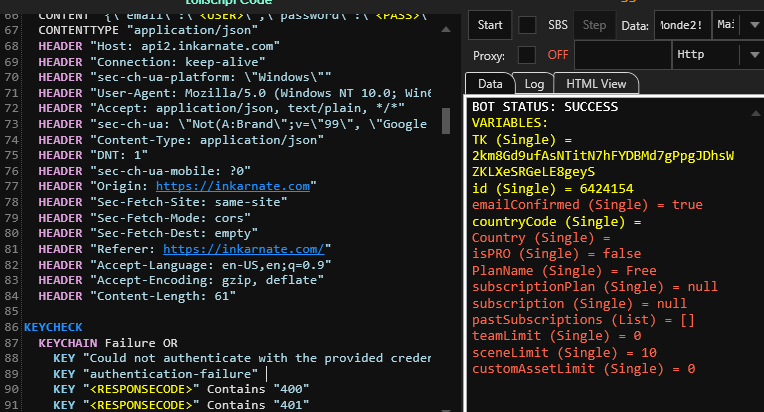The height and width of the screenshot is (412, 764).
Task: Click the proxy address input field
Action: 623,55
